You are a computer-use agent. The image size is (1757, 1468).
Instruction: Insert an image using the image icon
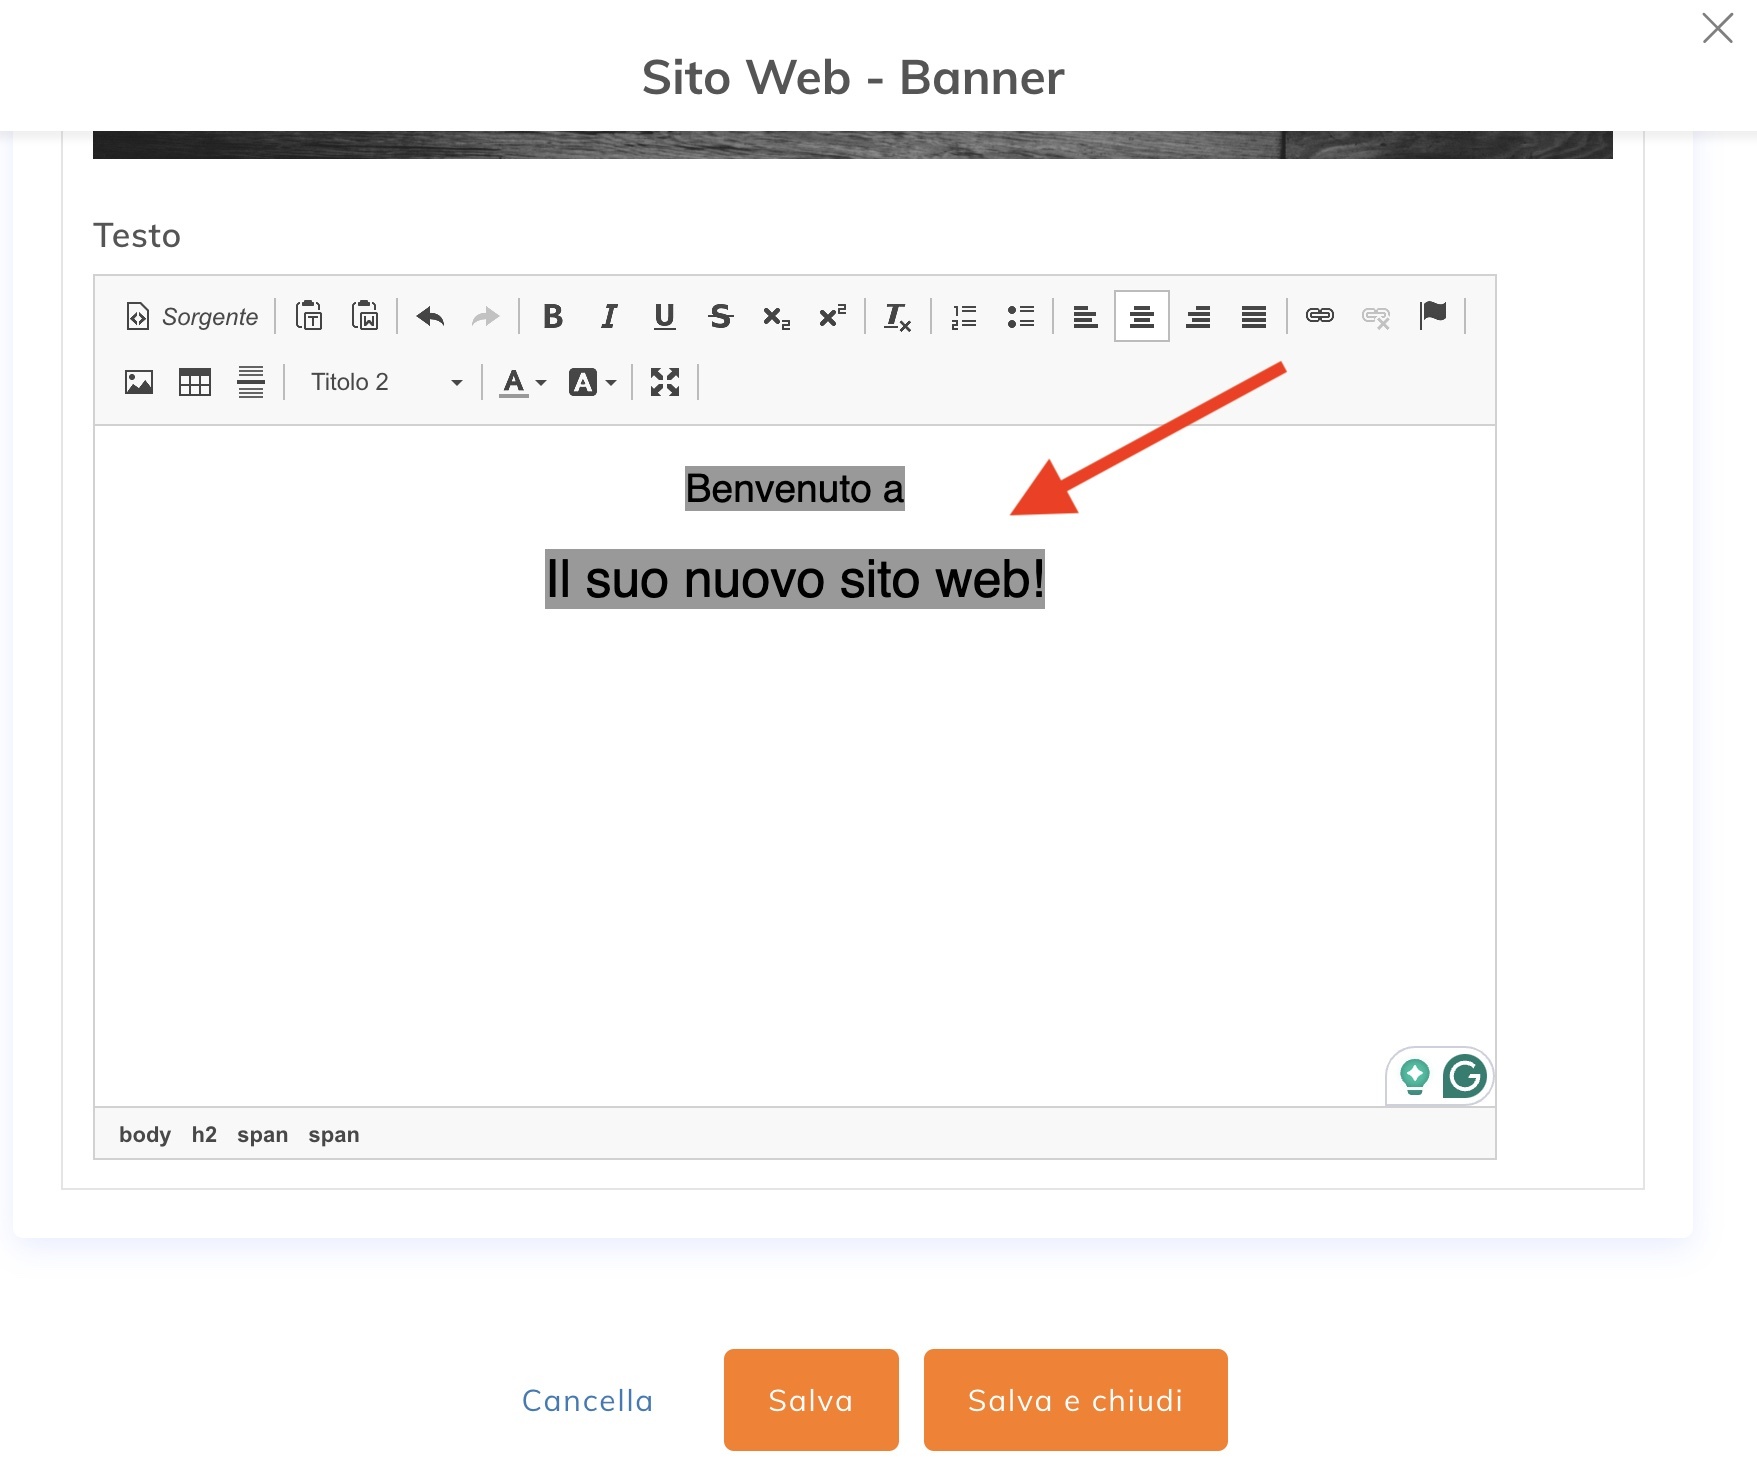[139, 382]
